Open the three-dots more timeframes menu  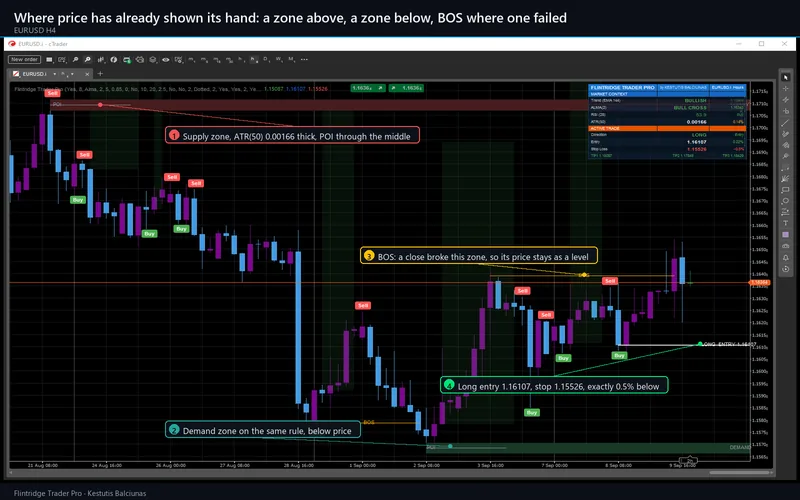point(304,59)
